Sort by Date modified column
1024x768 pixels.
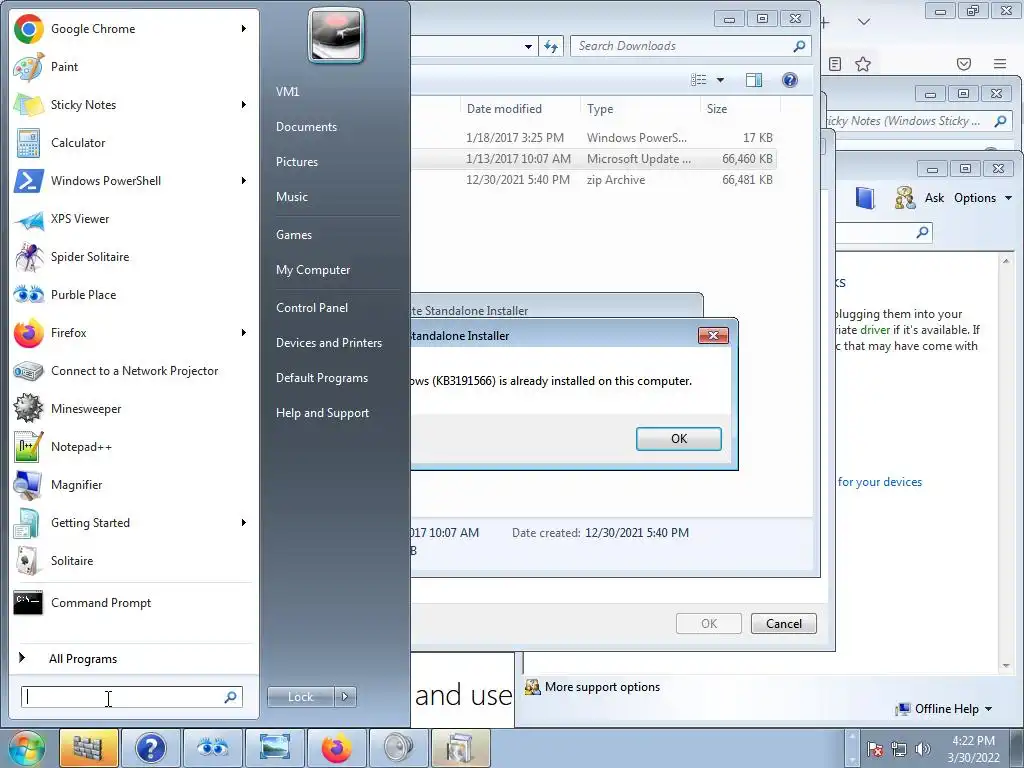coord(504,109)
